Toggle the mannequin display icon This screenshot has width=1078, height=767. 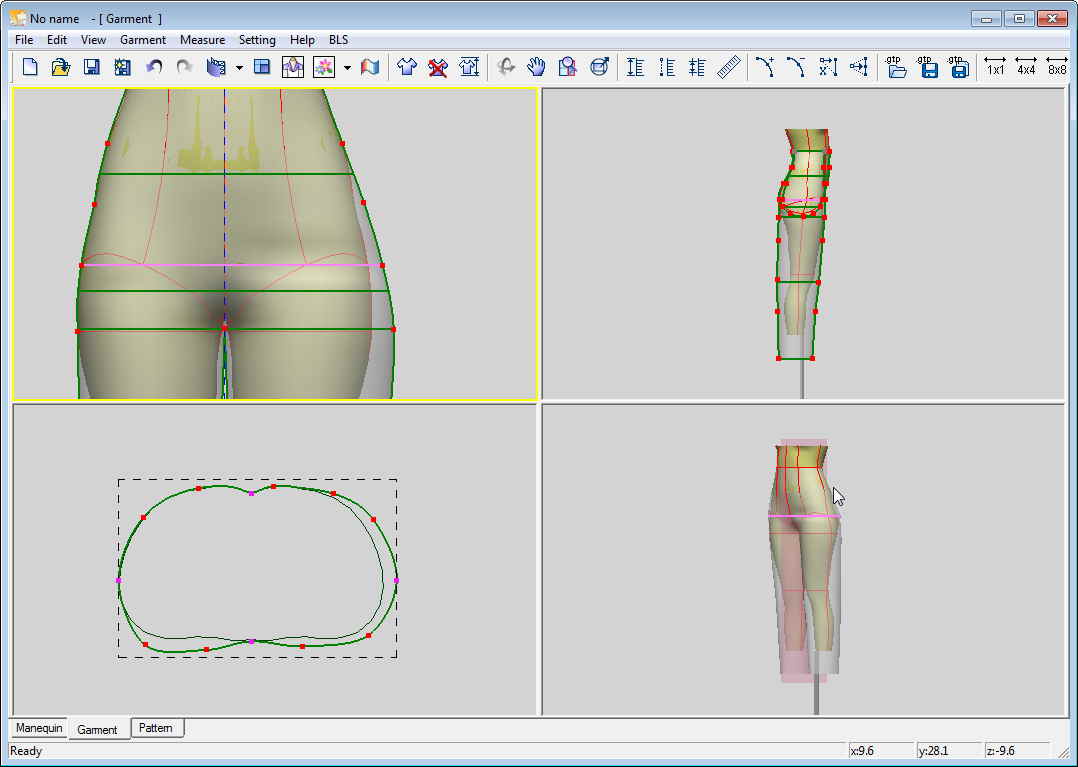pyautogui.click(x=293, y=67)
